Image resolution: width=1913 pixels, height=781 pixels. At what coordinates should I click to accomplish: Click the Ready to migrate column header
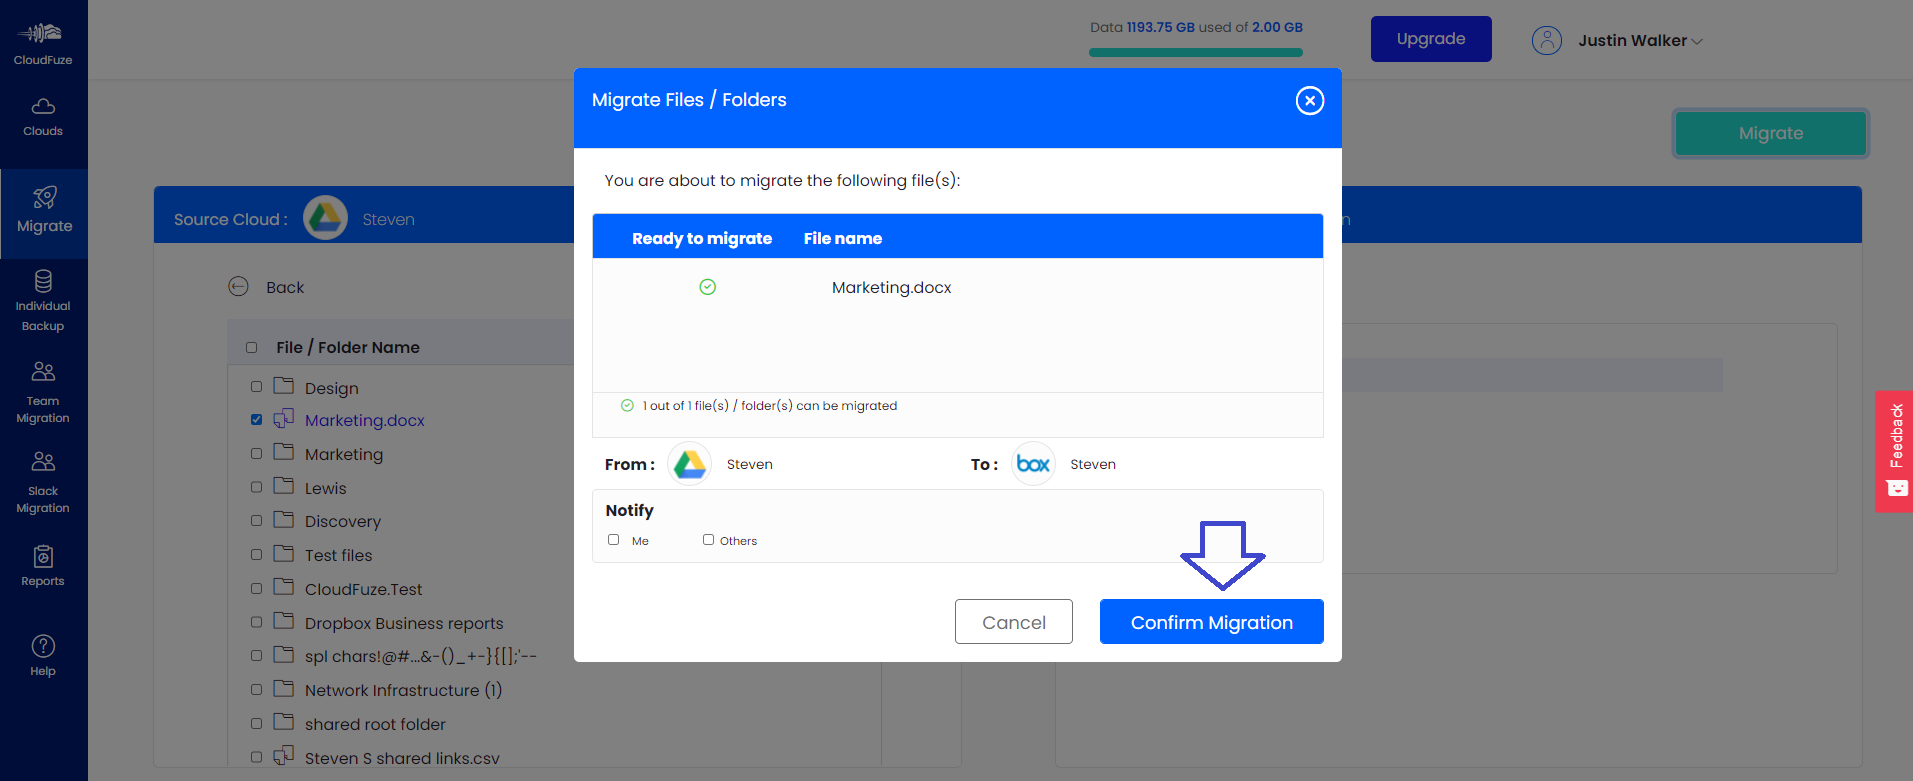click(702, 238)
